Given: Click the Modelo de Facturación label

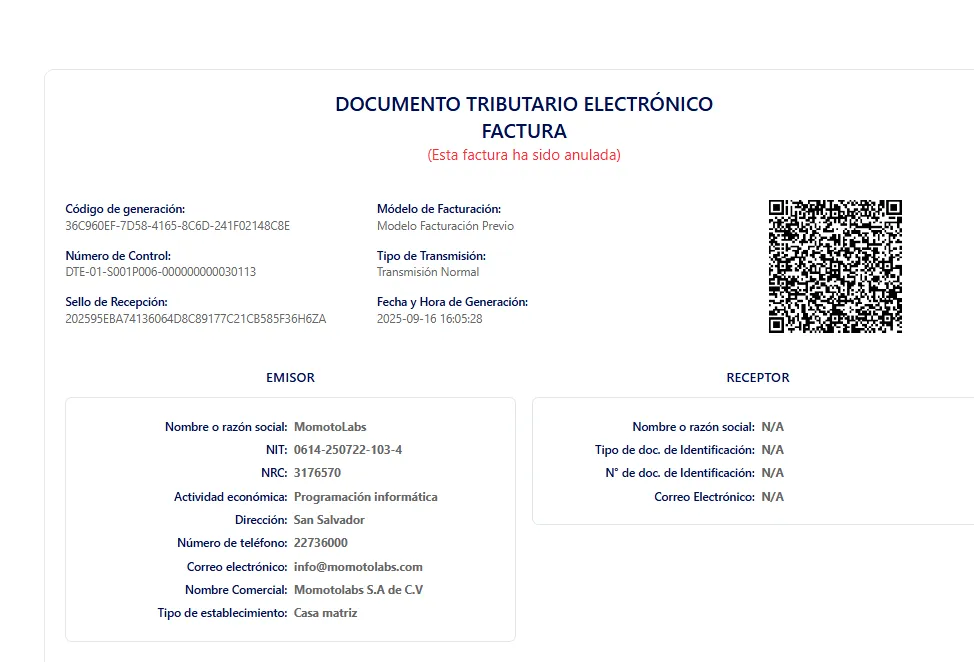Looking at the screenshot, I should click(x=444, y=209).
